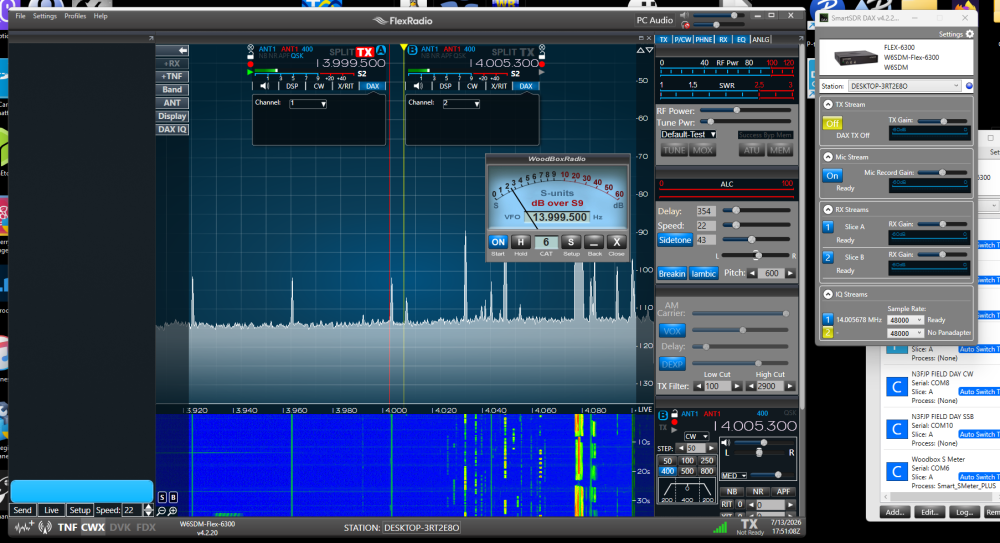Image resolution: width=1000 pixels, height=543 pixels.
Task: Click the slice B letter badge in flag
Action: (412, 50)
